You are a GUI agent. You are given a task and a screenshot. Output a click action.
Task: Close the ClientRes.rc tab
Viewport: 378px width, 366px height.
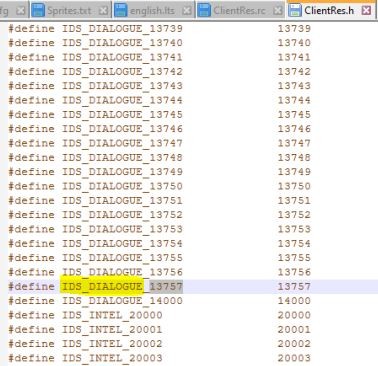[277, 11]
